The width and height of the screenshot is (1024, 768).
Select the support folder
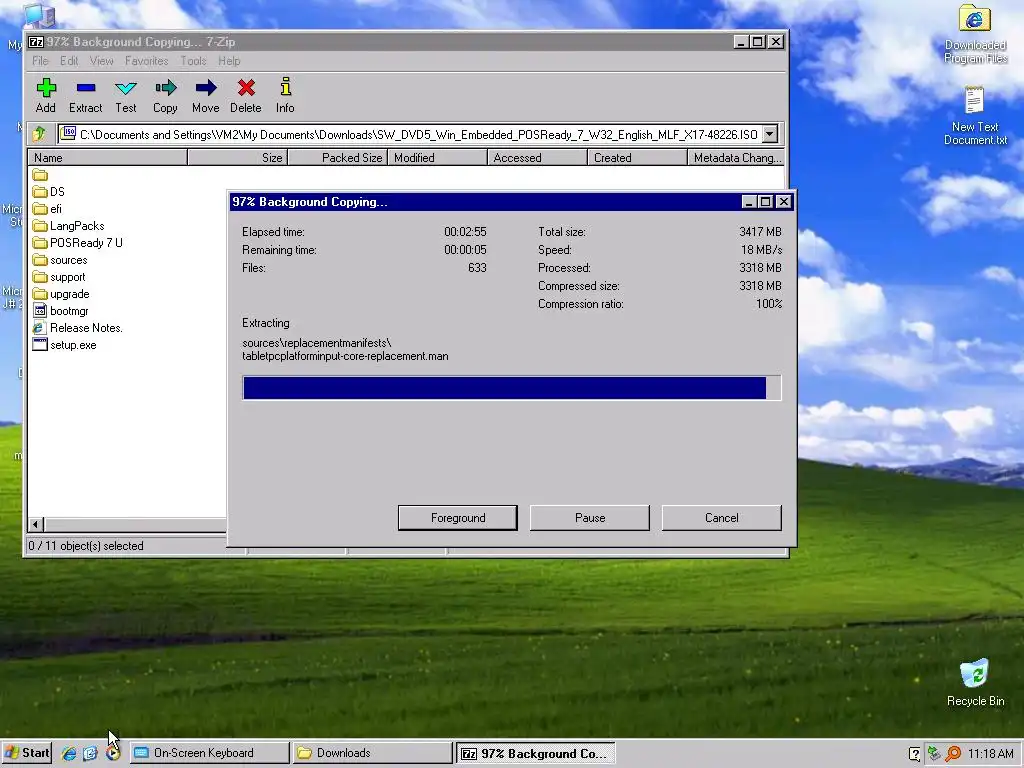click(59, 277)
